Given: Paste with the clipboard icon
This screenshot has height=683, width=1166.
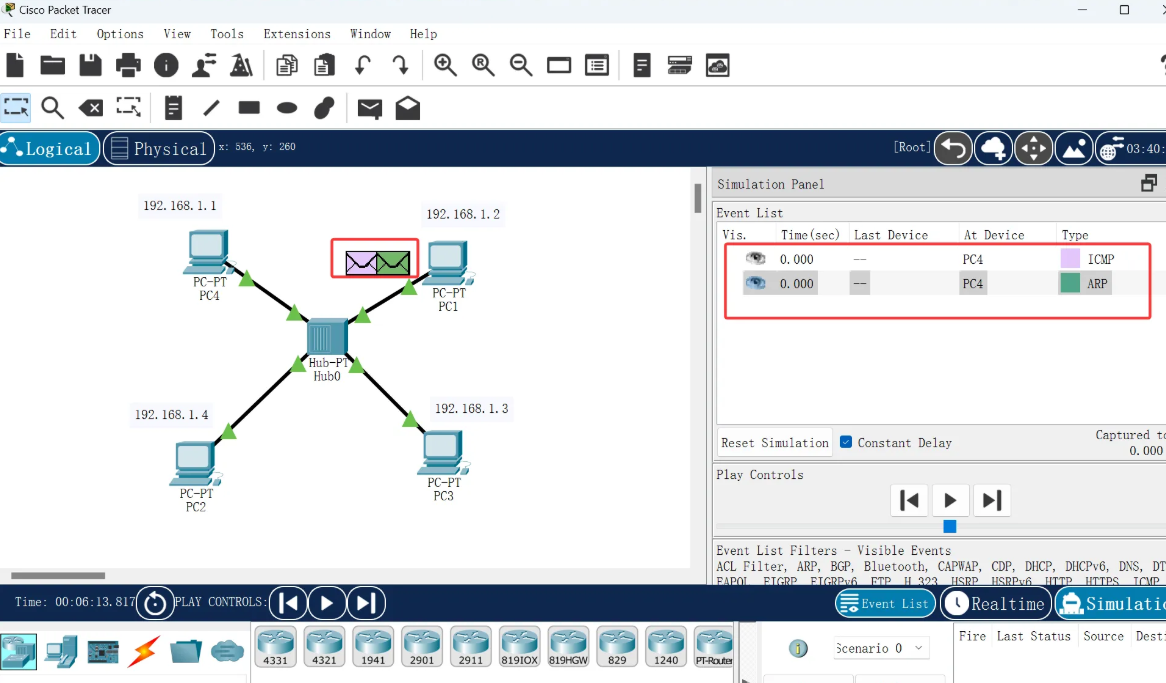Looking at the screenshot, I should click(x=324, y=65).
